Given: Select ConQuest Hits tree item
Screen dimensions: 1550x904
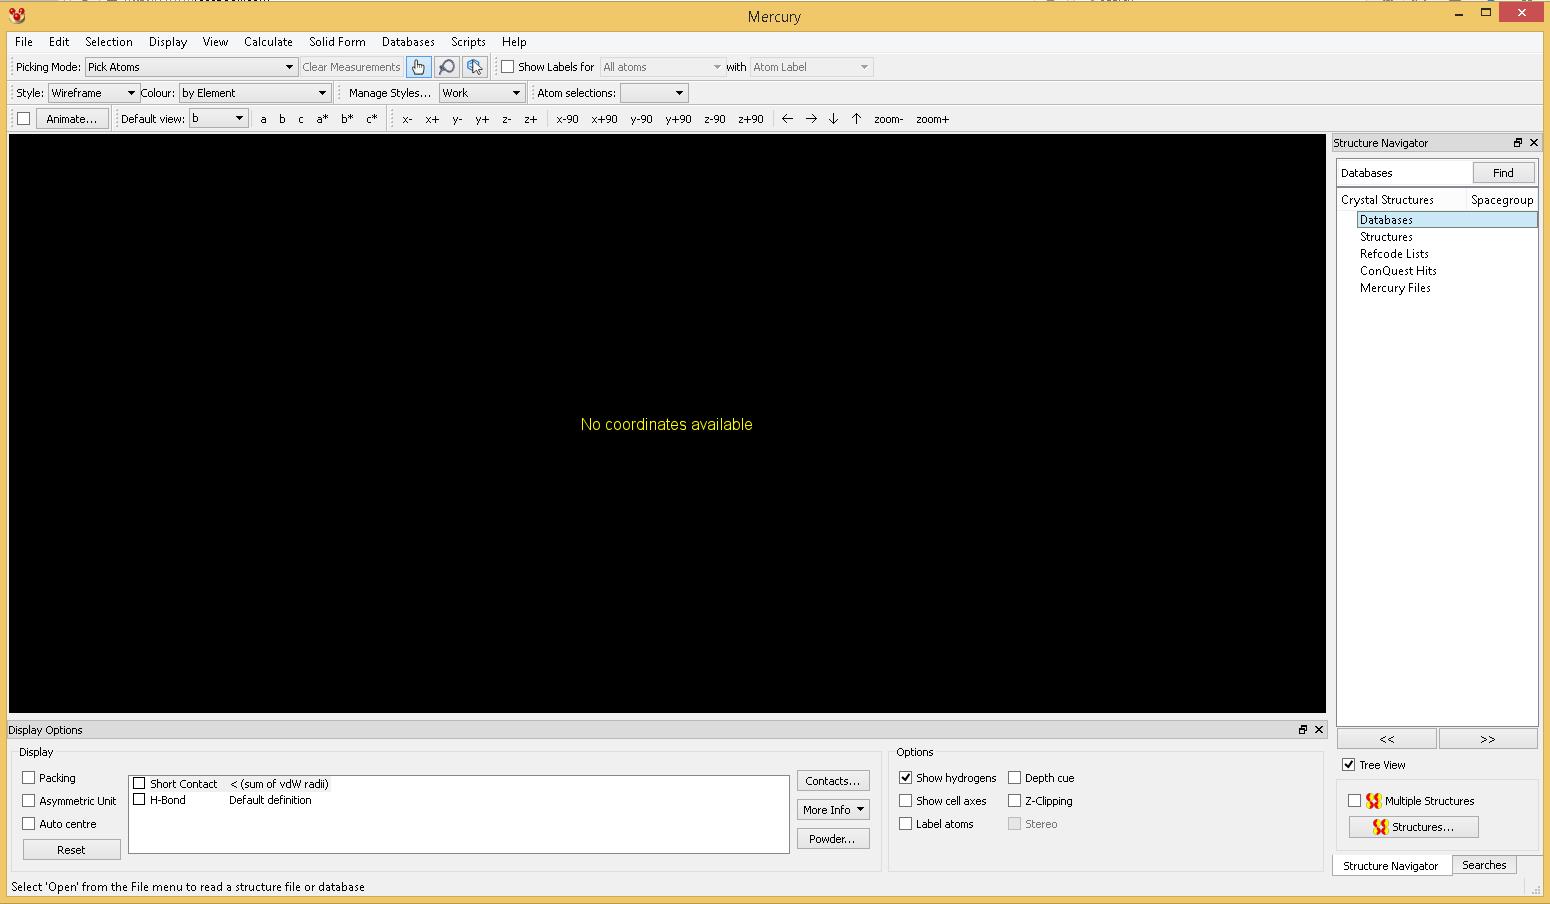Looking at the screenshot, I should point(1398,271).
